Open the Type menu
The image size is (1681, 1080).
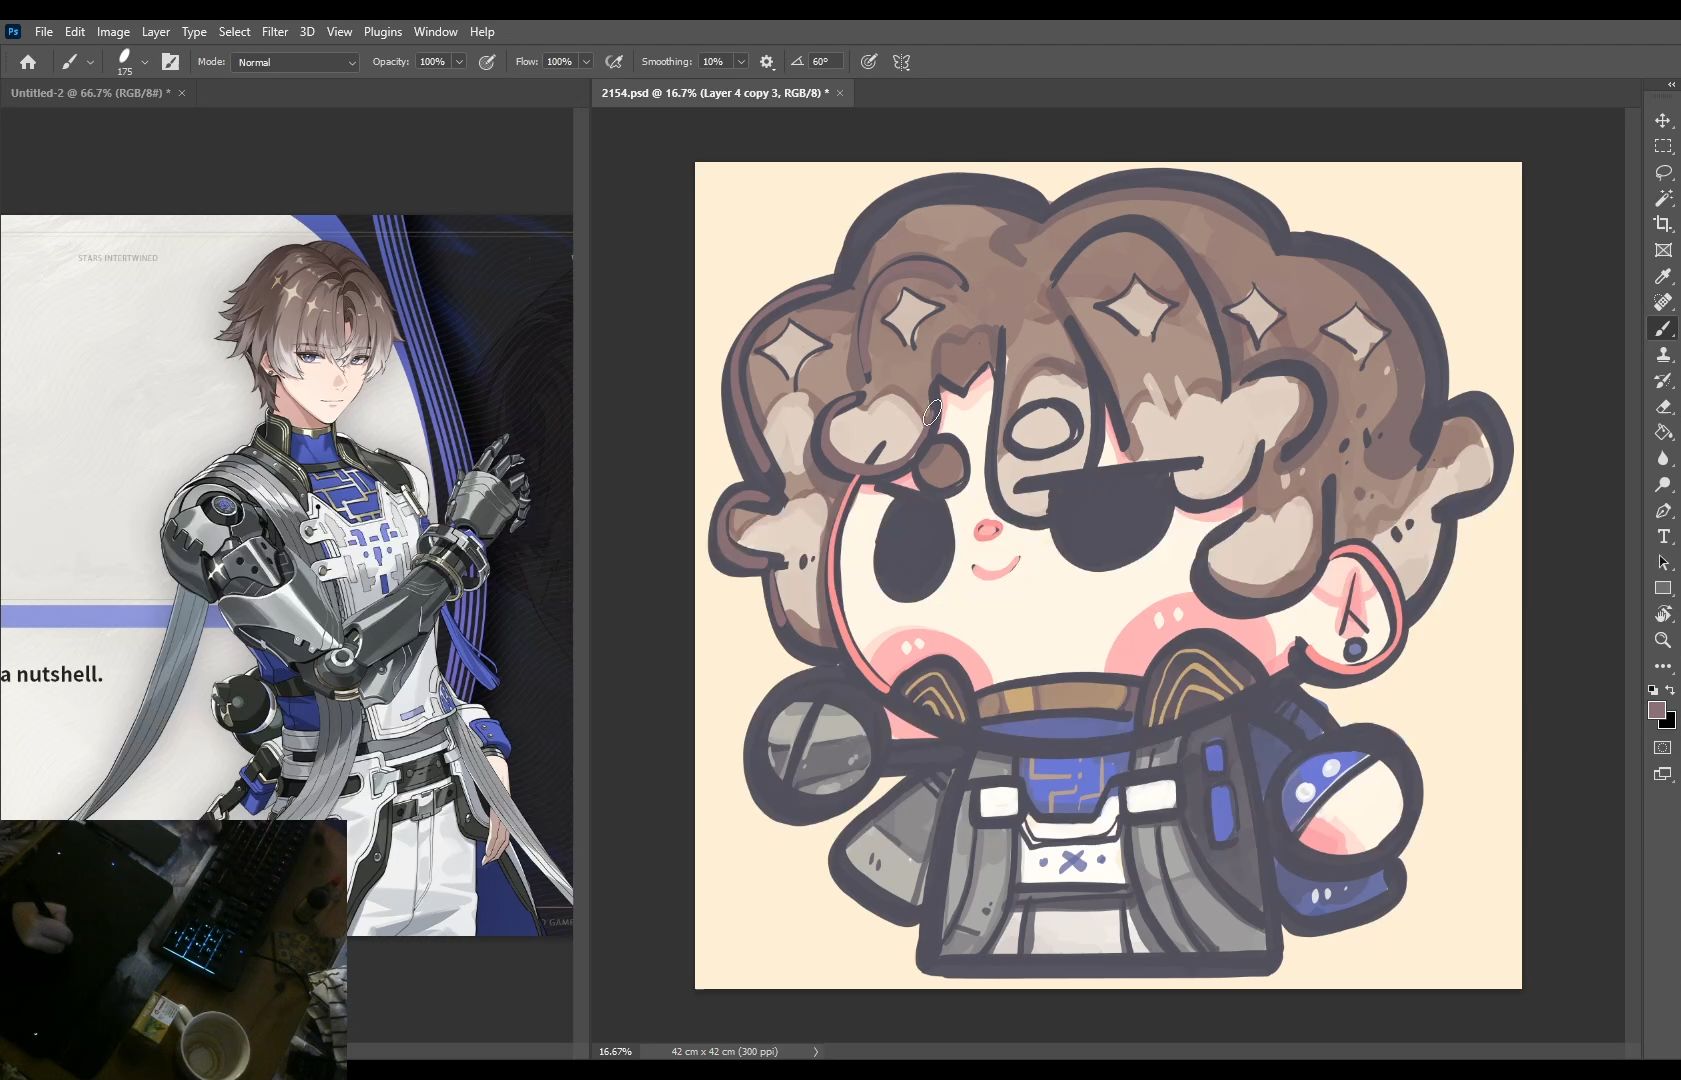point(194,32)
